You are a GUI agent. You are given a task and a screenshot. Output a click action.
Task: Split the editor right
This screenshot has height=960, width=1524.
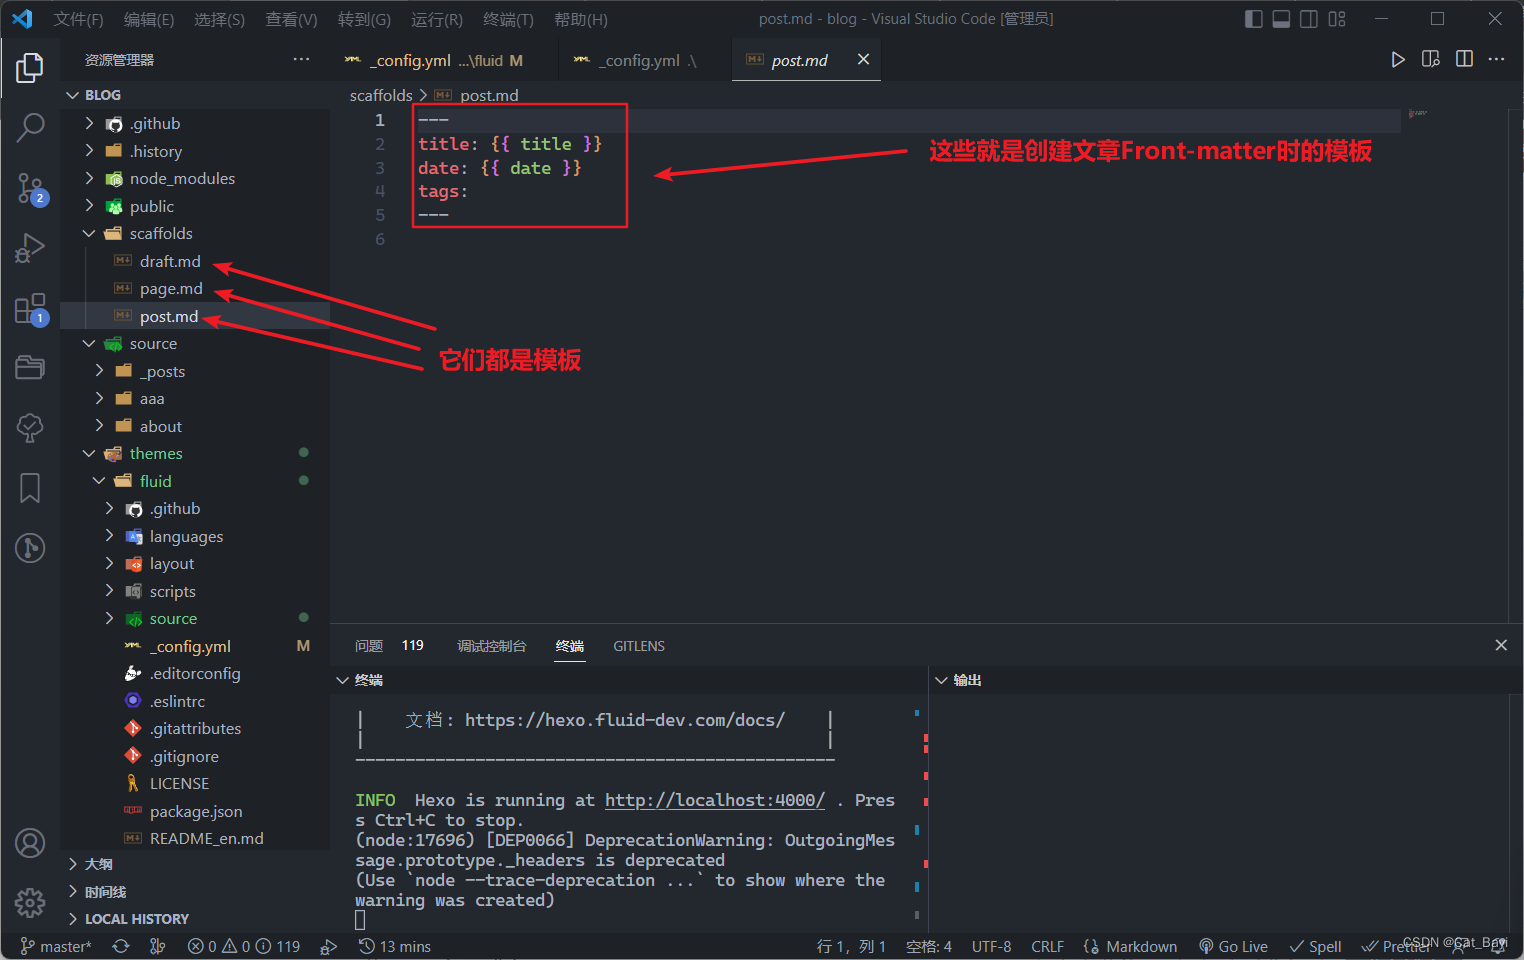(x=1464, y=60)
